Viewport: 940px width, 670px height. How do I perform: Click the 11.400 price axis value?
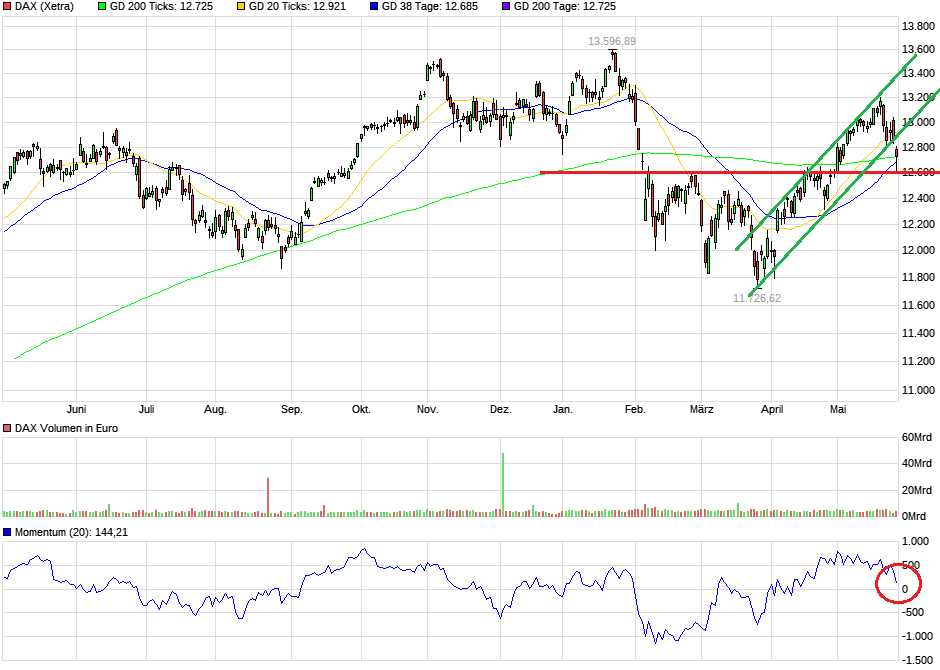(x=918, y=333)
